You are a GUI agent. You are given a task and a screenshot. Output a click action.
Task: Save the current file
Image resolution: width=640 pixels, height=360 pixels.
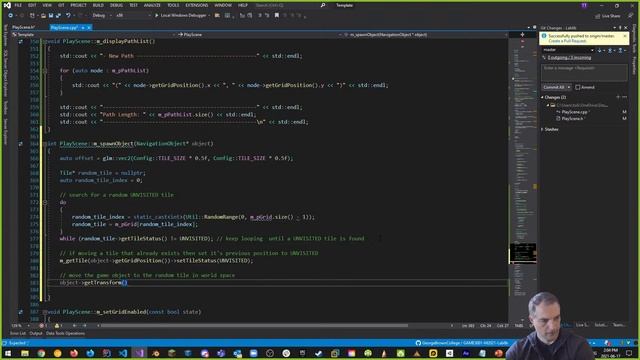pos(51,16)
